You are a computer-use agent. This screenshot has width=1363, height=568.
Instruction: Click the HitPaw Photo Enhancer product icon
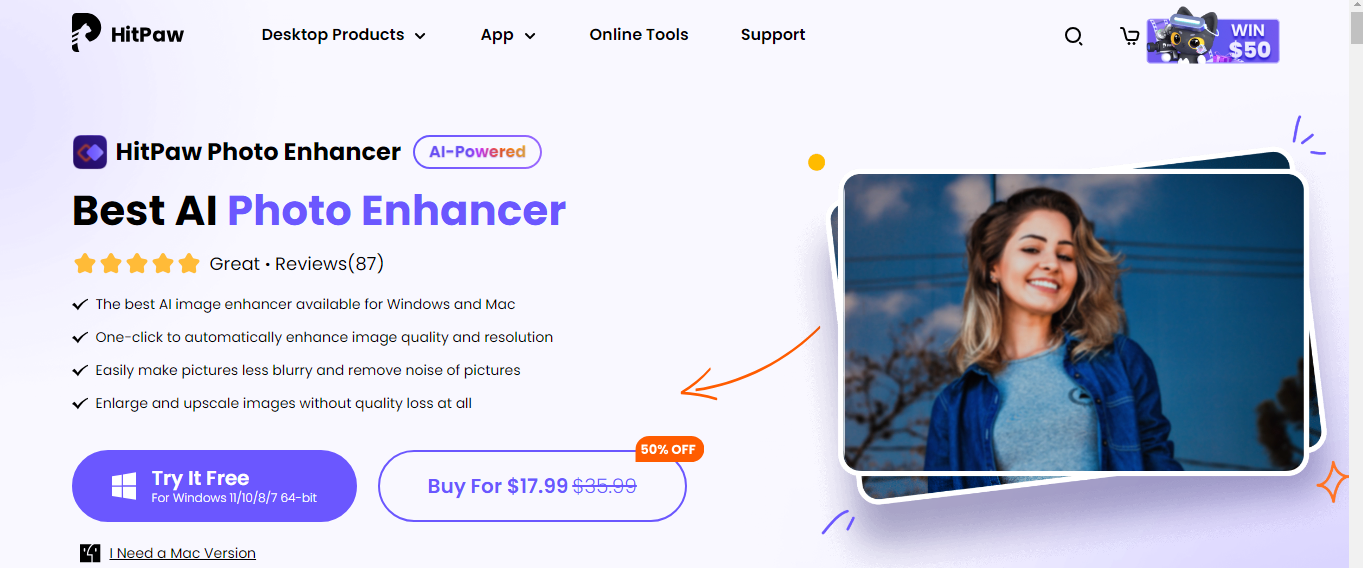[90, 152]
